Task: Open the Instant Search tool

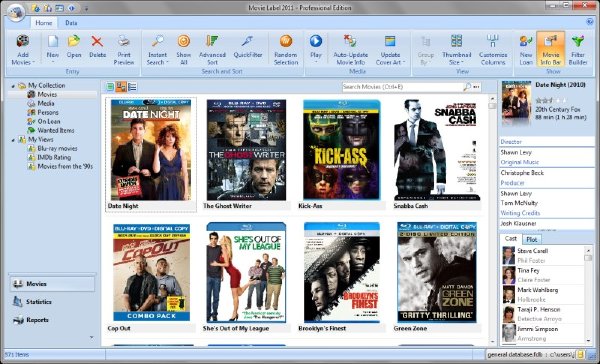Action: point(157,50)
